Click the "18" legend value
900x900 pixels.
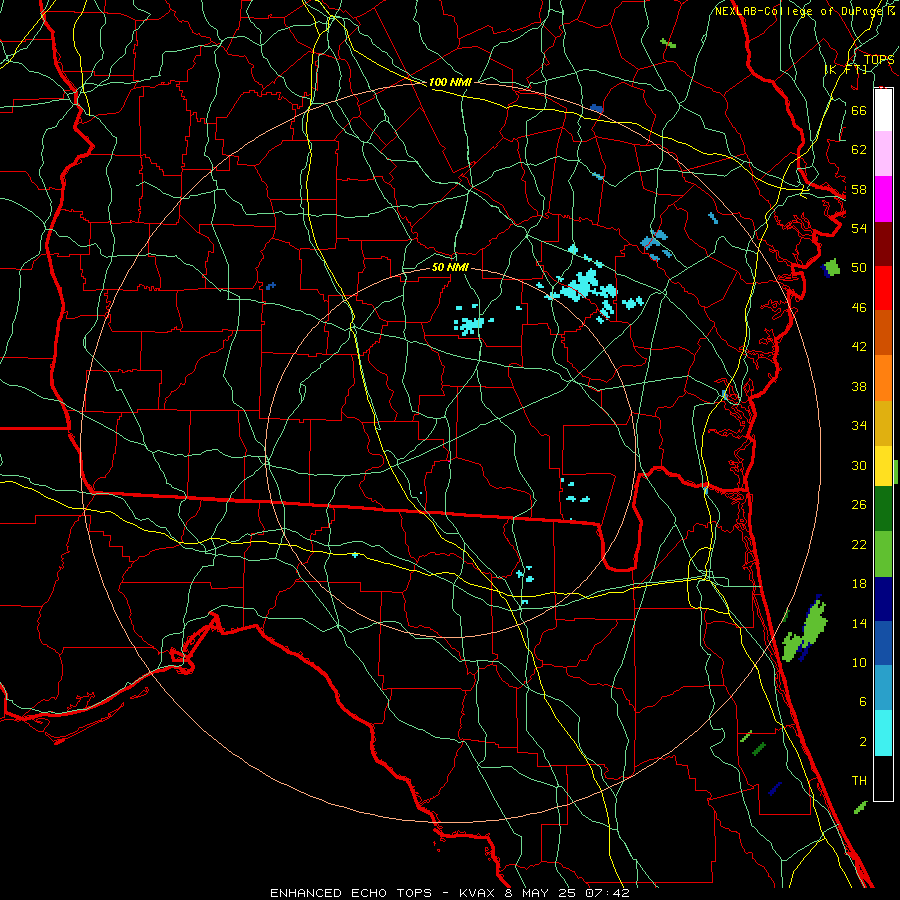click(x=859, y=584)
